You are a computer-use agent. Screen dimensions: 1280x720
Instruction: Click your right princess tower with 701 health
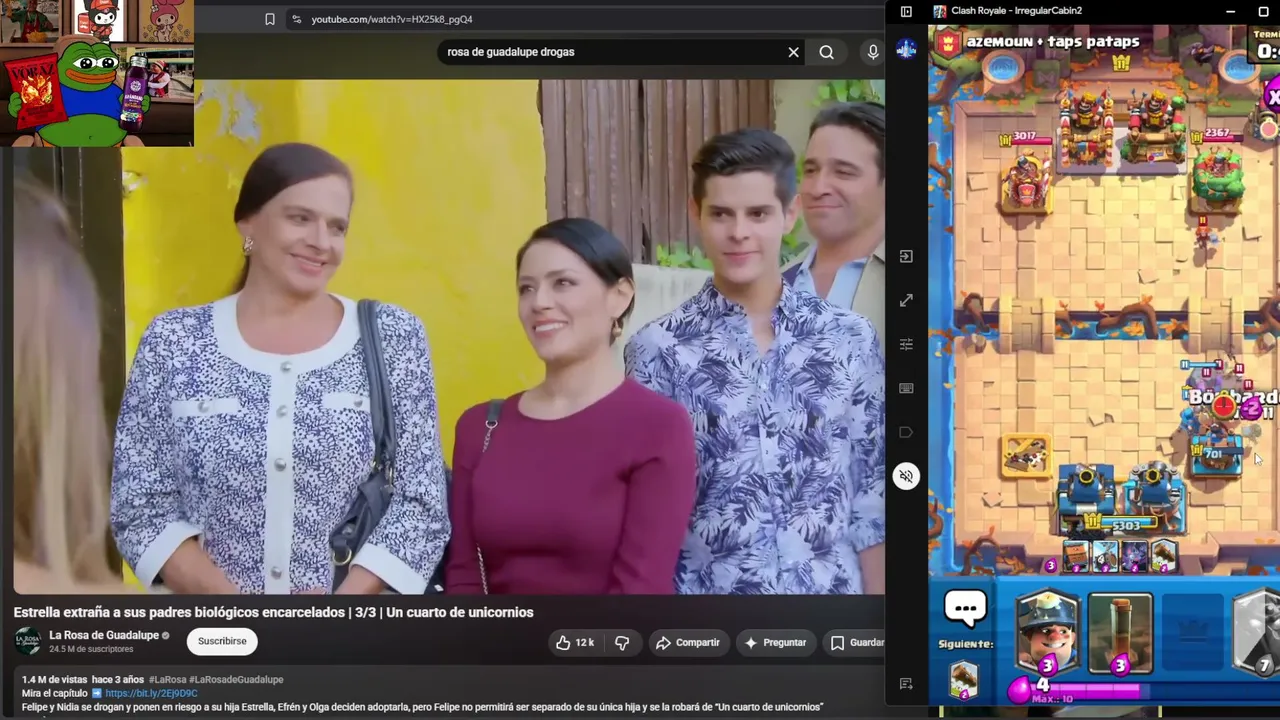pos(1217,452)
